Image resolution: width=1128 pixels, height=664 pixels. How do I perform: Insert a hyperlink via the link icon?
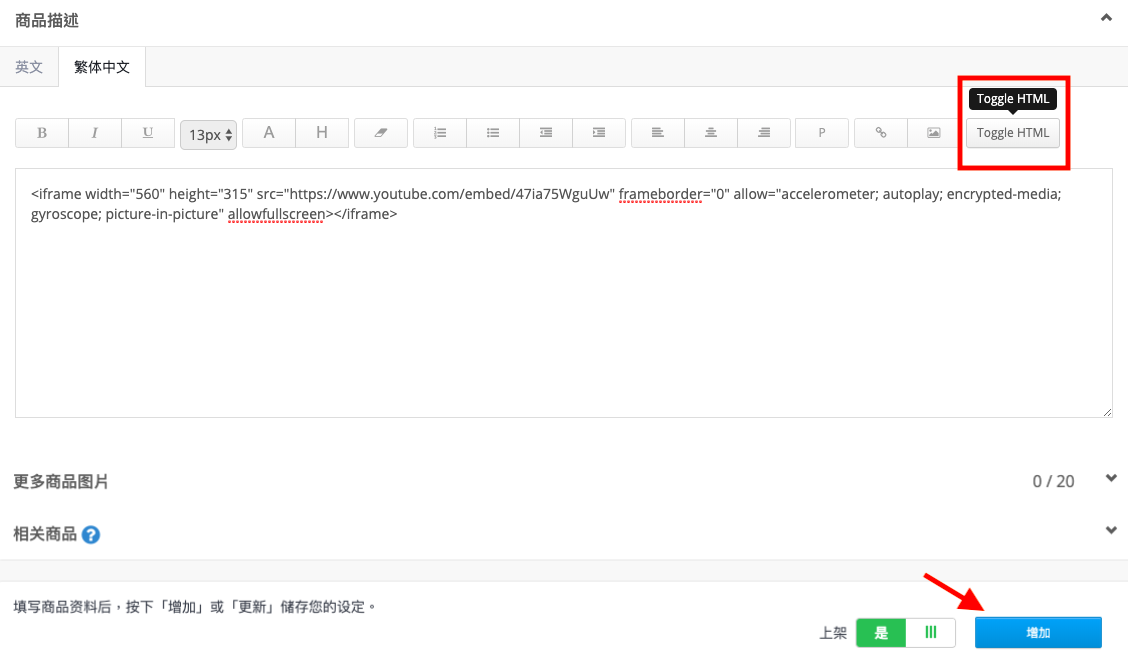tap(881, 133)
